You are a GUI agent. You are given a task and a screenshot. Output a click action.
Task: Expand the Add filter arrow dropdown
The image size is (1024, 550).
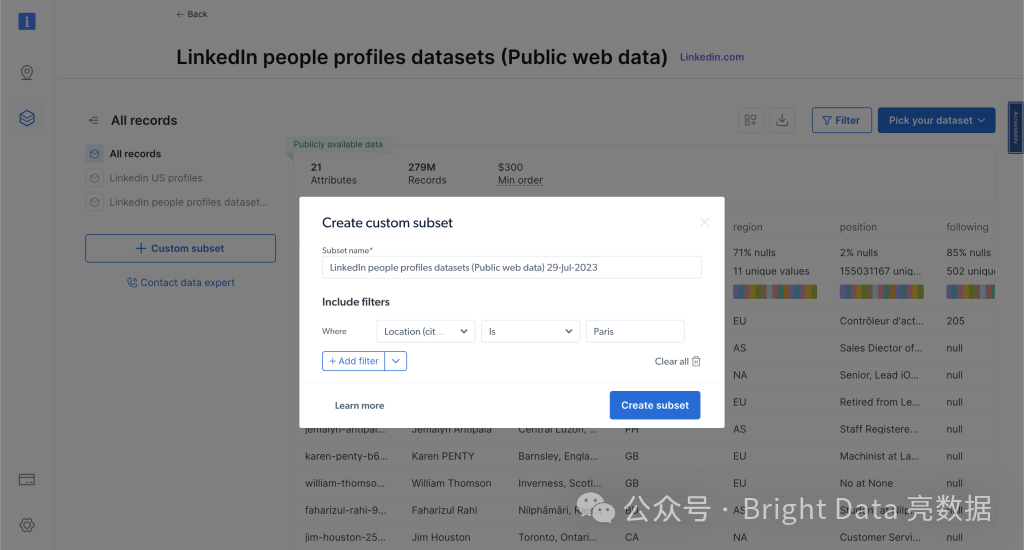coord(396,361)
